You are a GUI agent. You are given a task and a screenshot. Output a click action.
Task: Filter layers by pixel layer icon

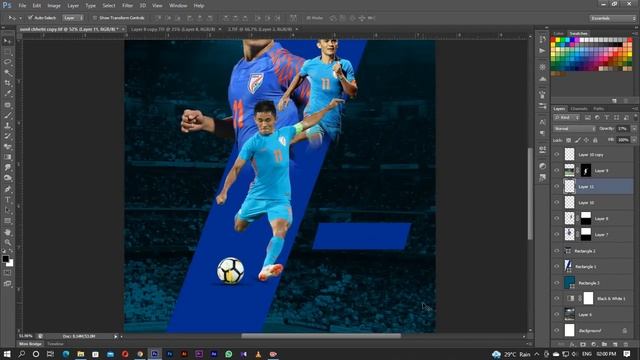coord(588,118)
